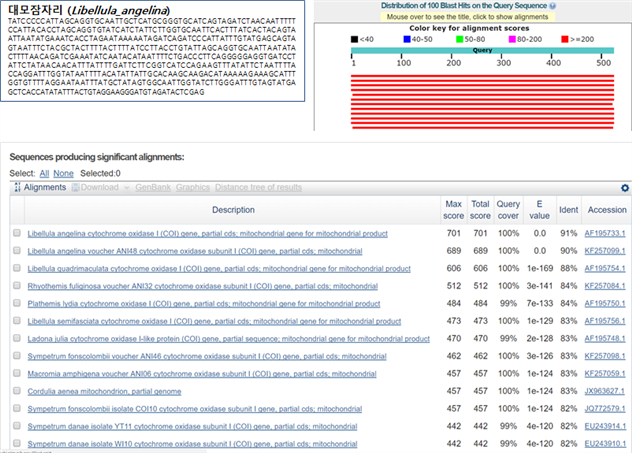Image resolution: width=632 pixels, height=453 pixels.
Task: Open the GenBank toolbar link
Action: coord(153,187)
